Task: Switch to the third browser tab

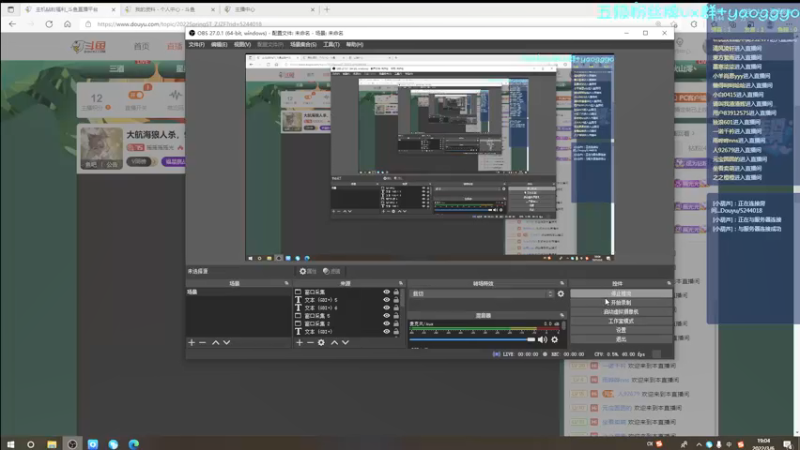Action: 269,9
